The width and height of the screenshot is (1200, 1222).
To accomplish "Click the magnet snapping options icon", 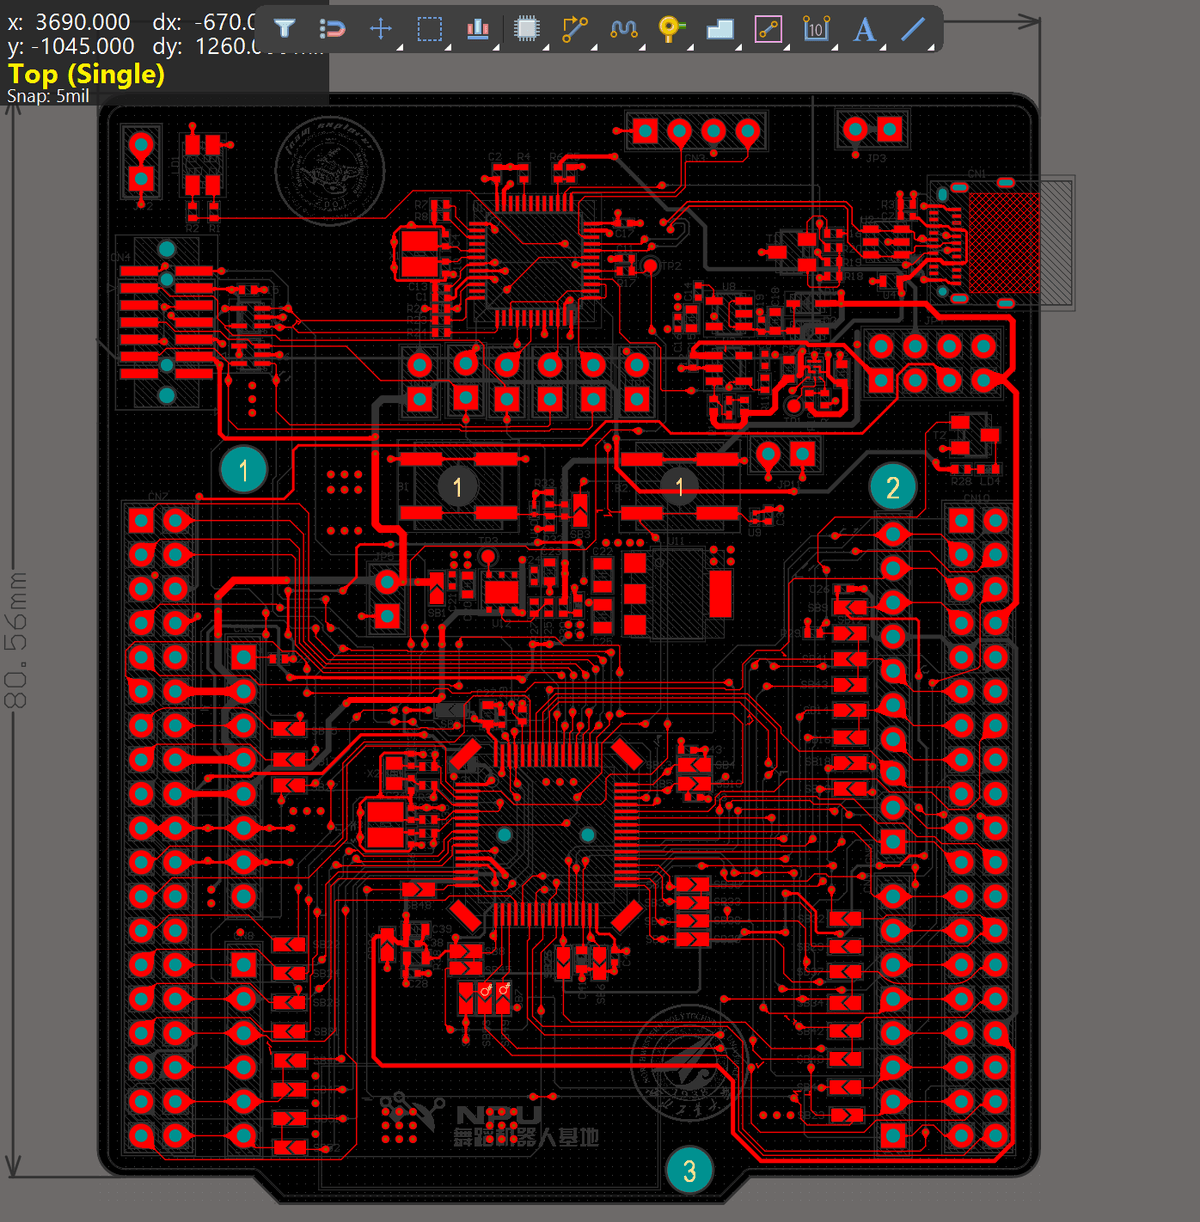I will (x=332, y=29).
